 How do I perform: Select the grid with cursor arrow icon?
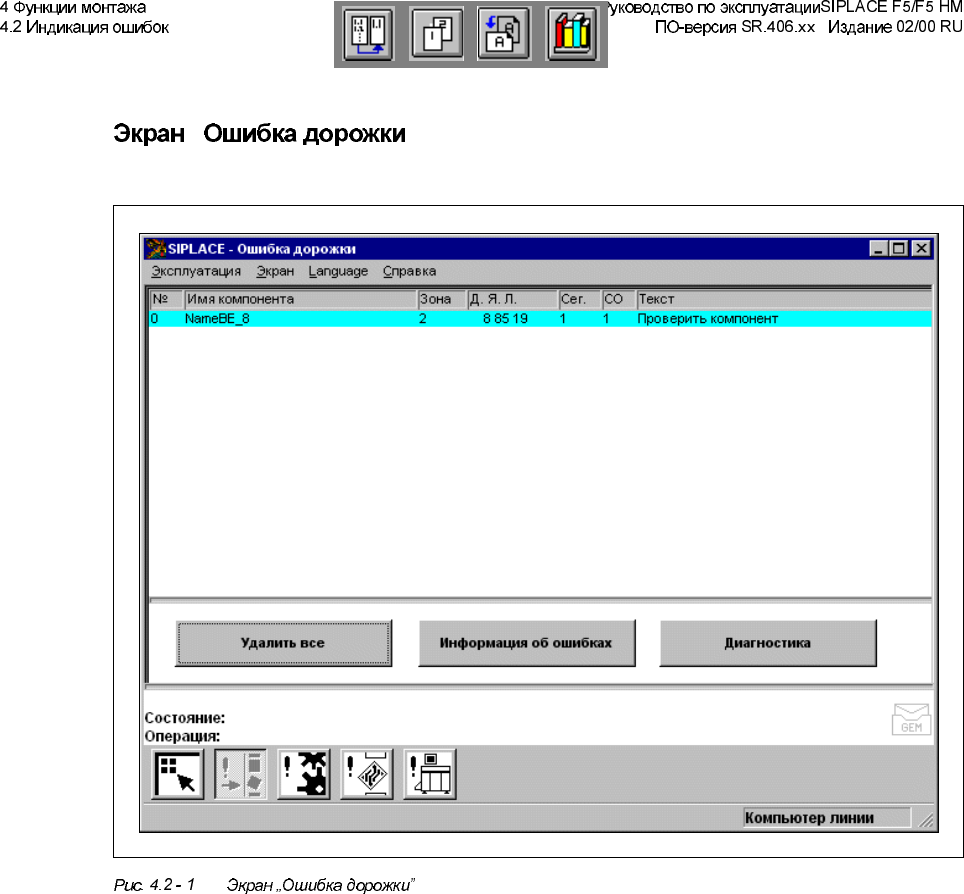coord(178,774)
